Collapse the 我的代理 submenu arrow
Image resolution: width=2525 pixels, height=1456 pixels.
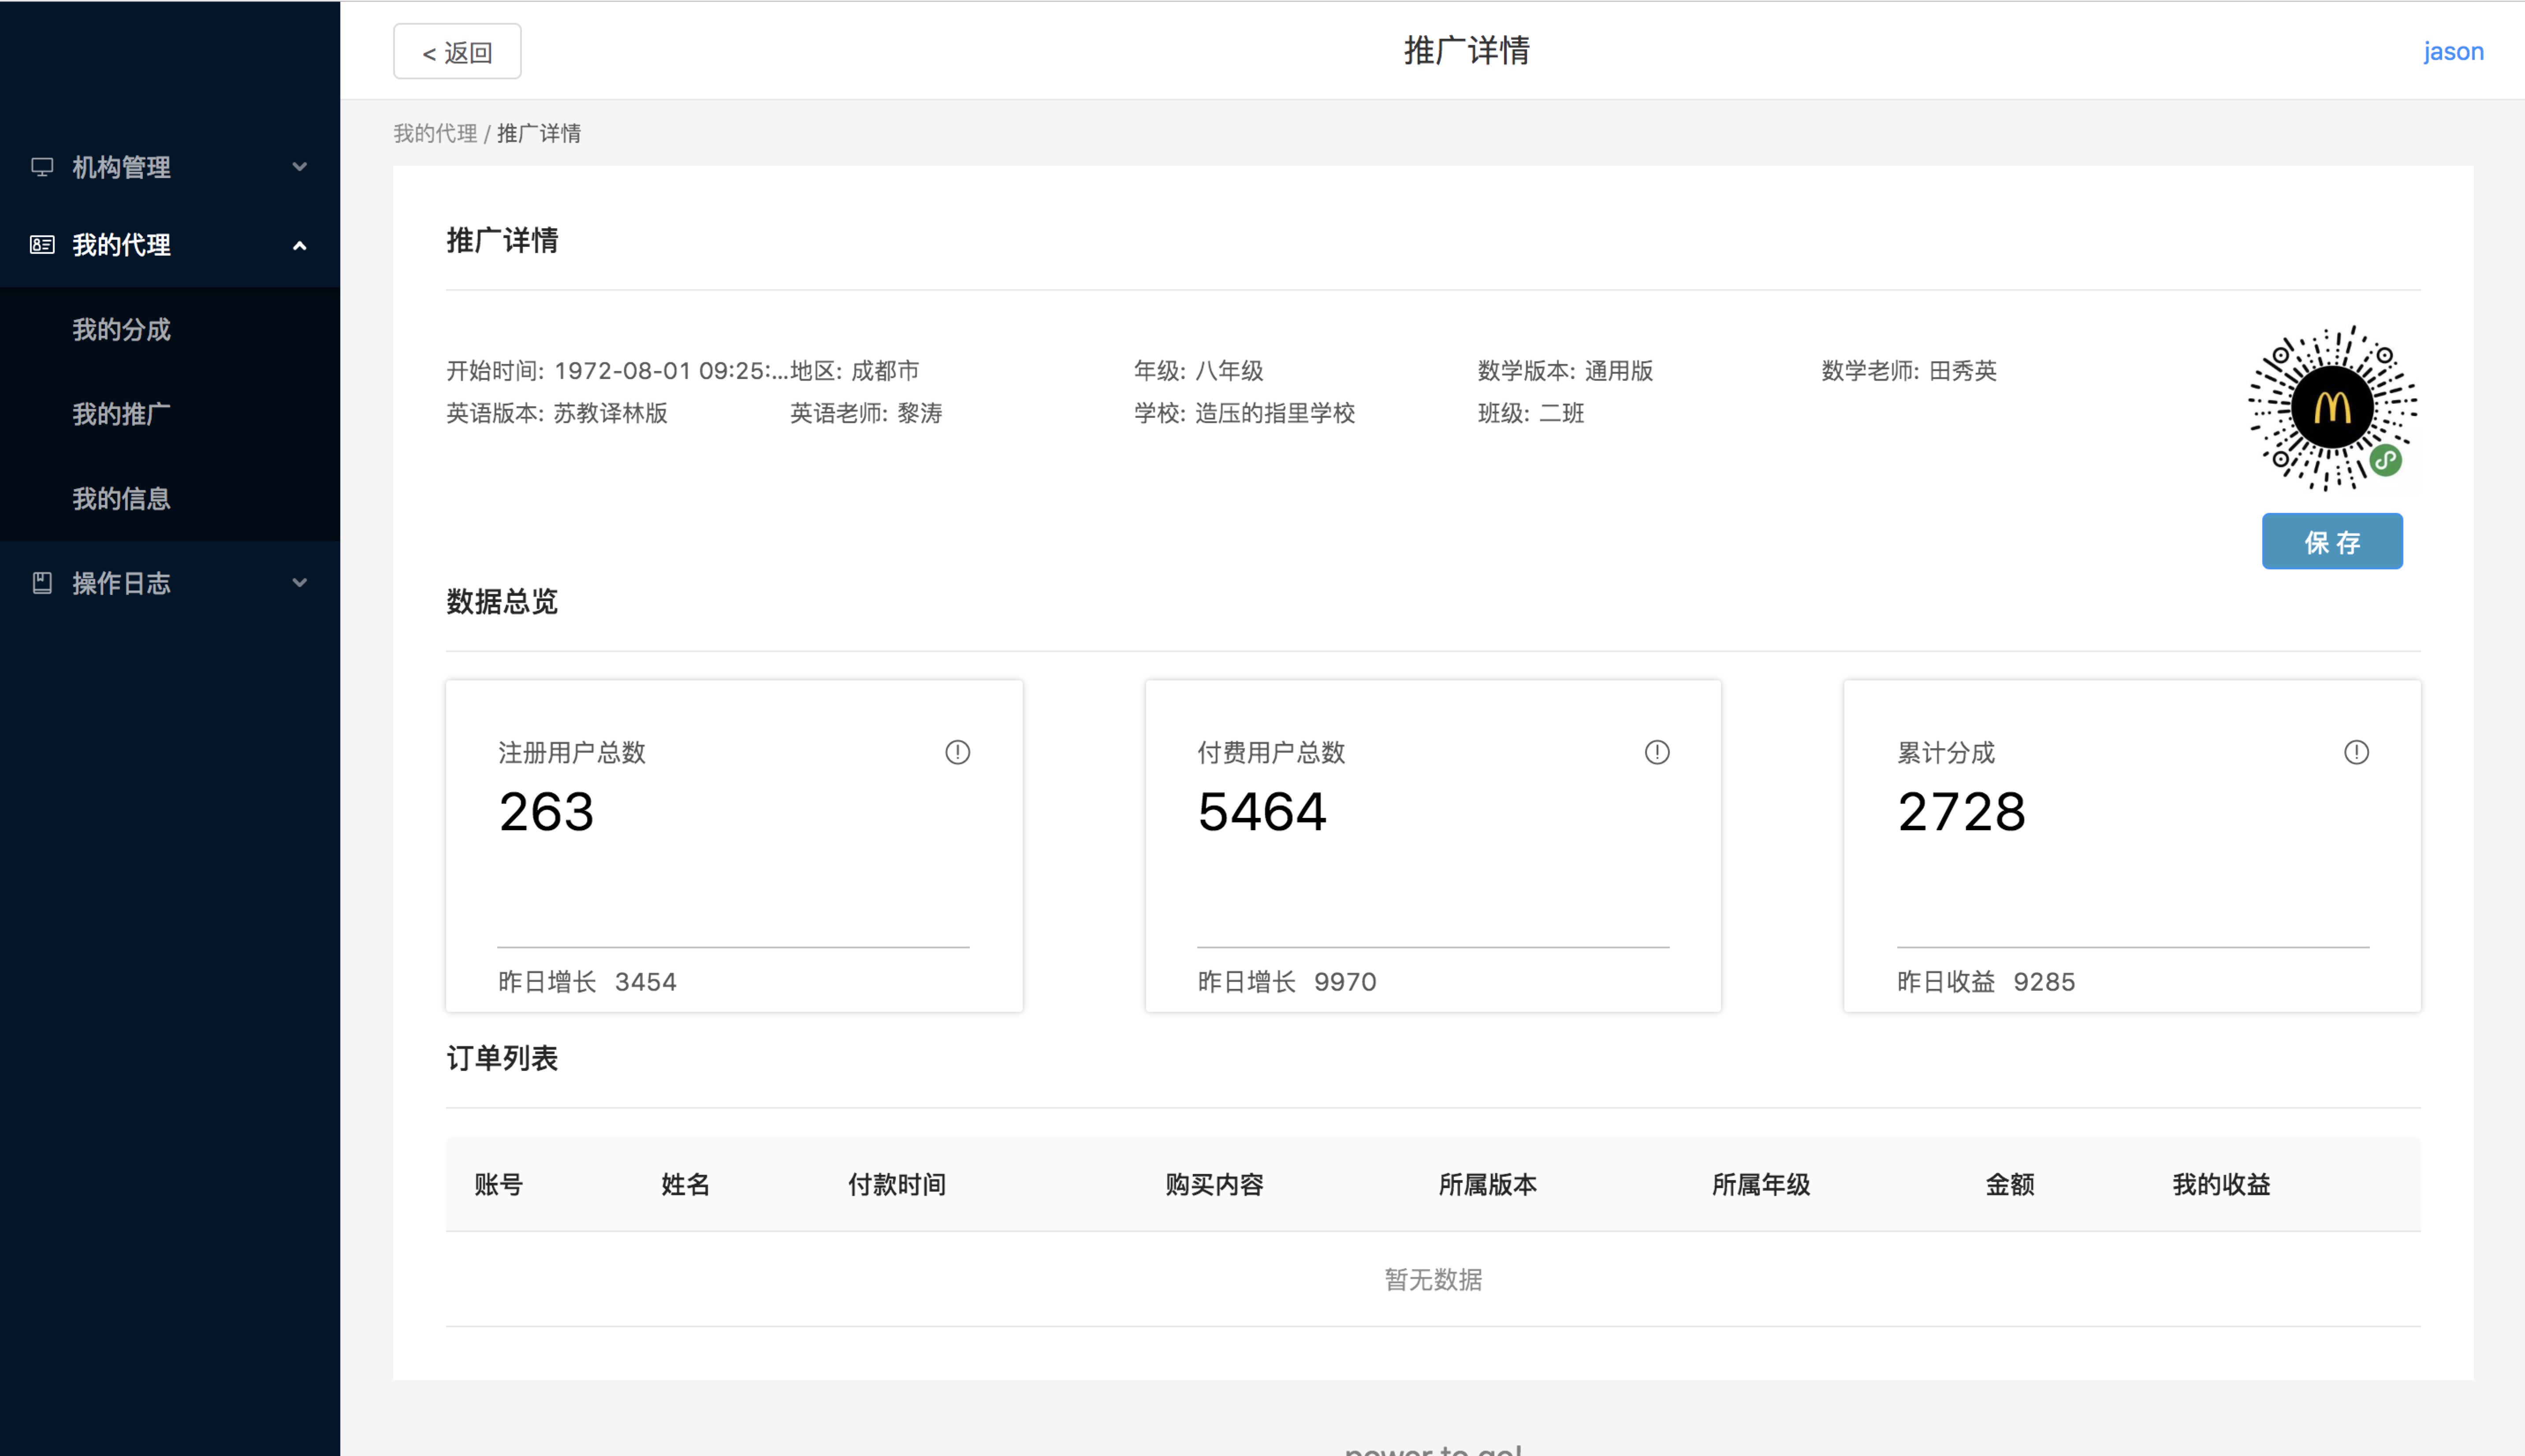click(299, 246)
